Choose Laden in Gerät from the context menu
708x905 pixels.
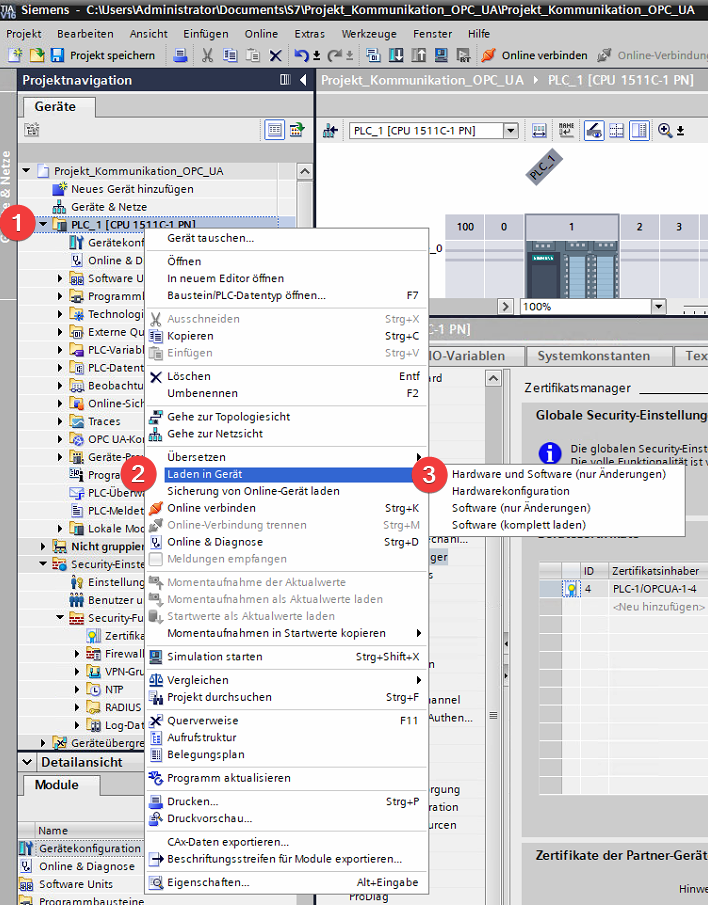pyautogui.click(x=286, y=474)
